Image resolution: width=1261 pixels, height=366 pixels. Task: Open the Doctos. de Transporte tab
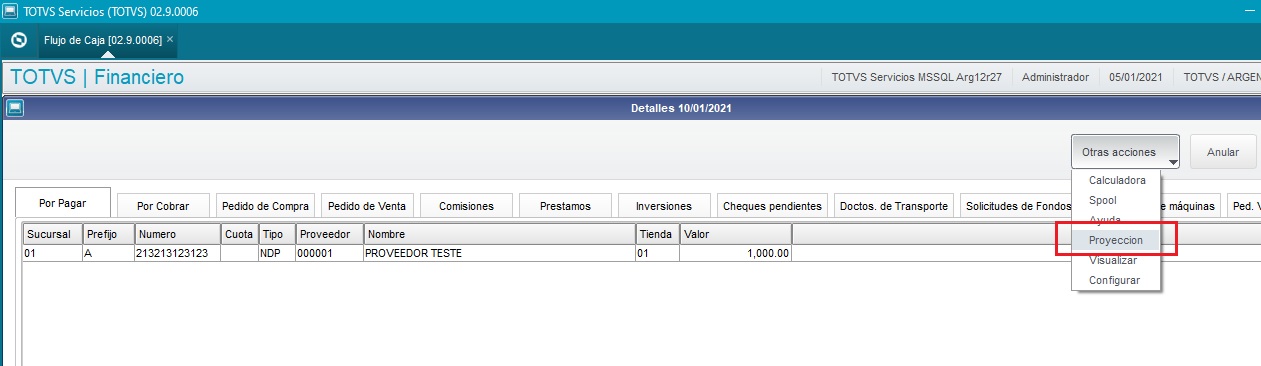(894, 206)
